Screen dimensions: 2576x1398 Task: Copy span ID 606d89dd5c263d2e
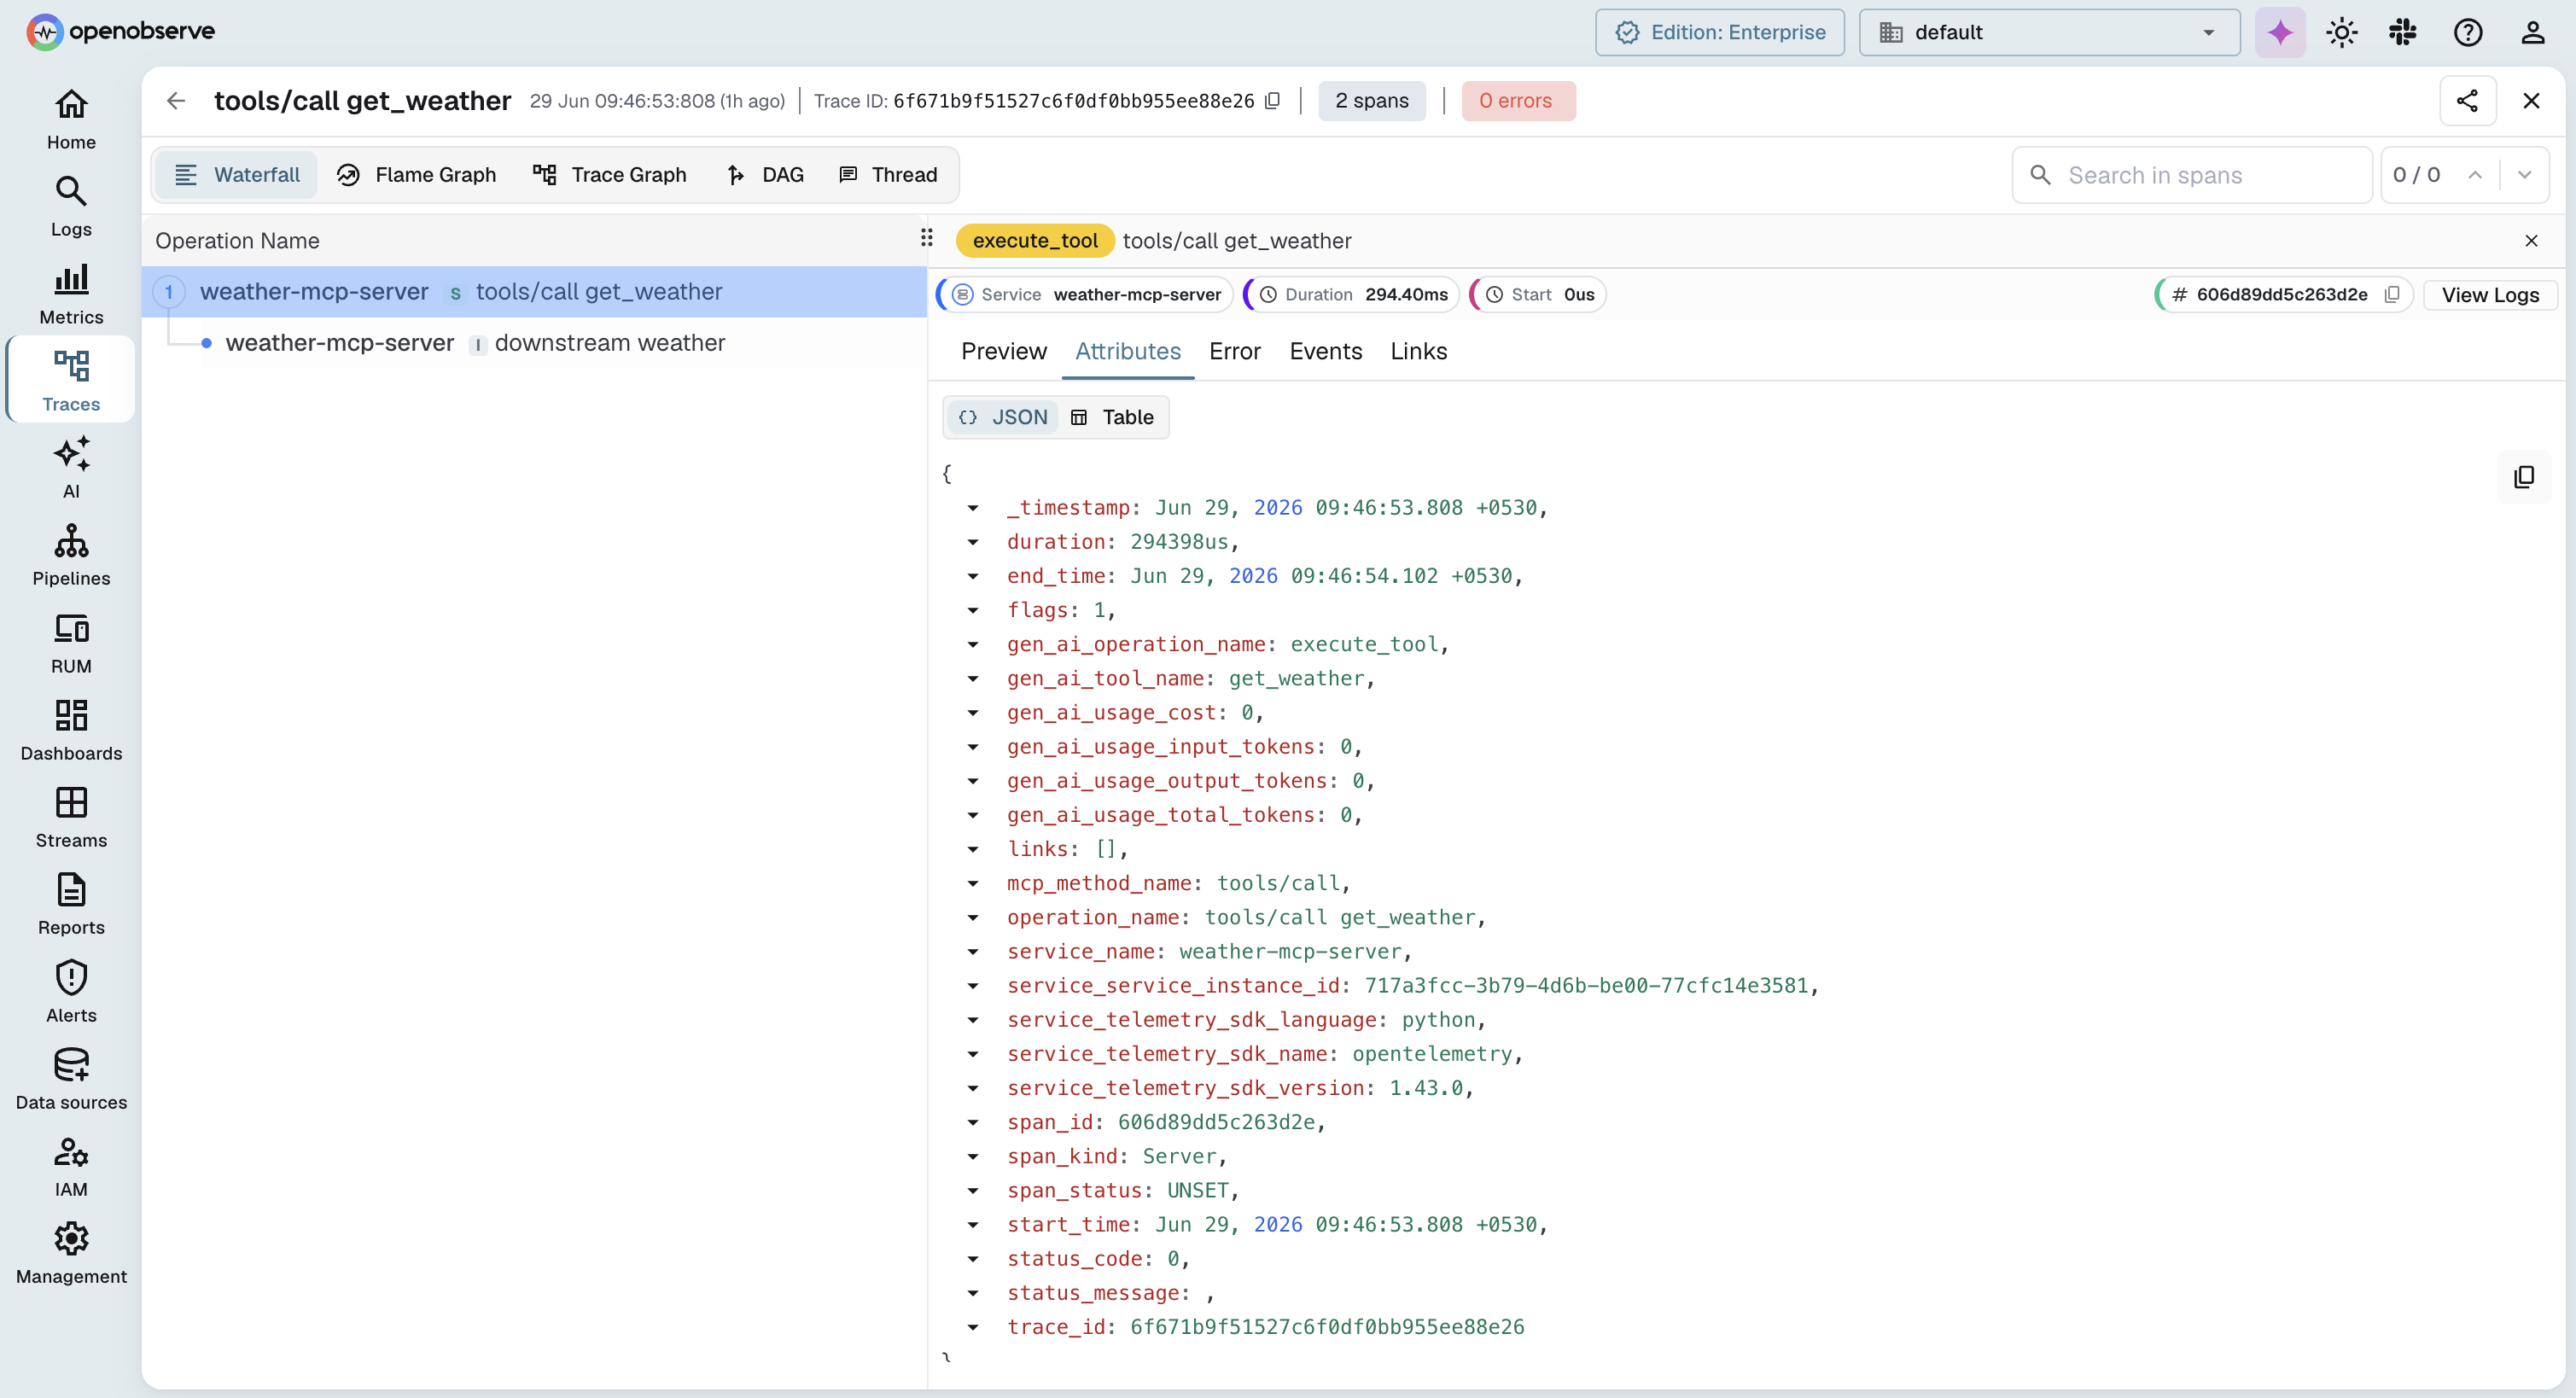[x=2392, y=294]
